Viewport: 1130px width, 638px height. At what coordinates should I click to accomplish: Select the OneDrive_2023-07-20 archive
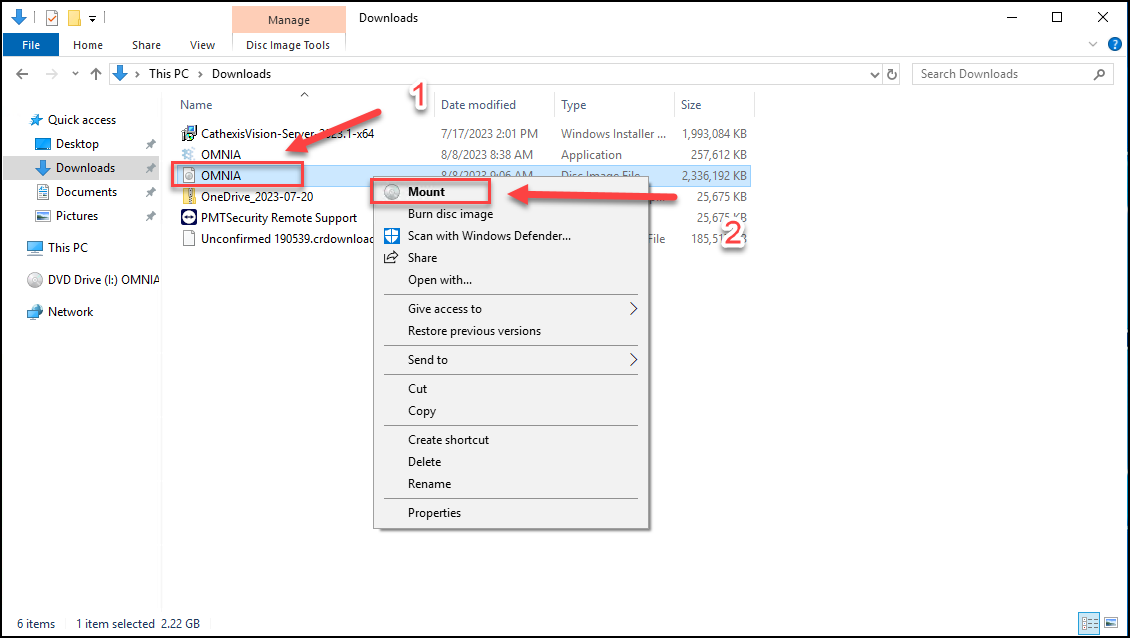point(257,196)
